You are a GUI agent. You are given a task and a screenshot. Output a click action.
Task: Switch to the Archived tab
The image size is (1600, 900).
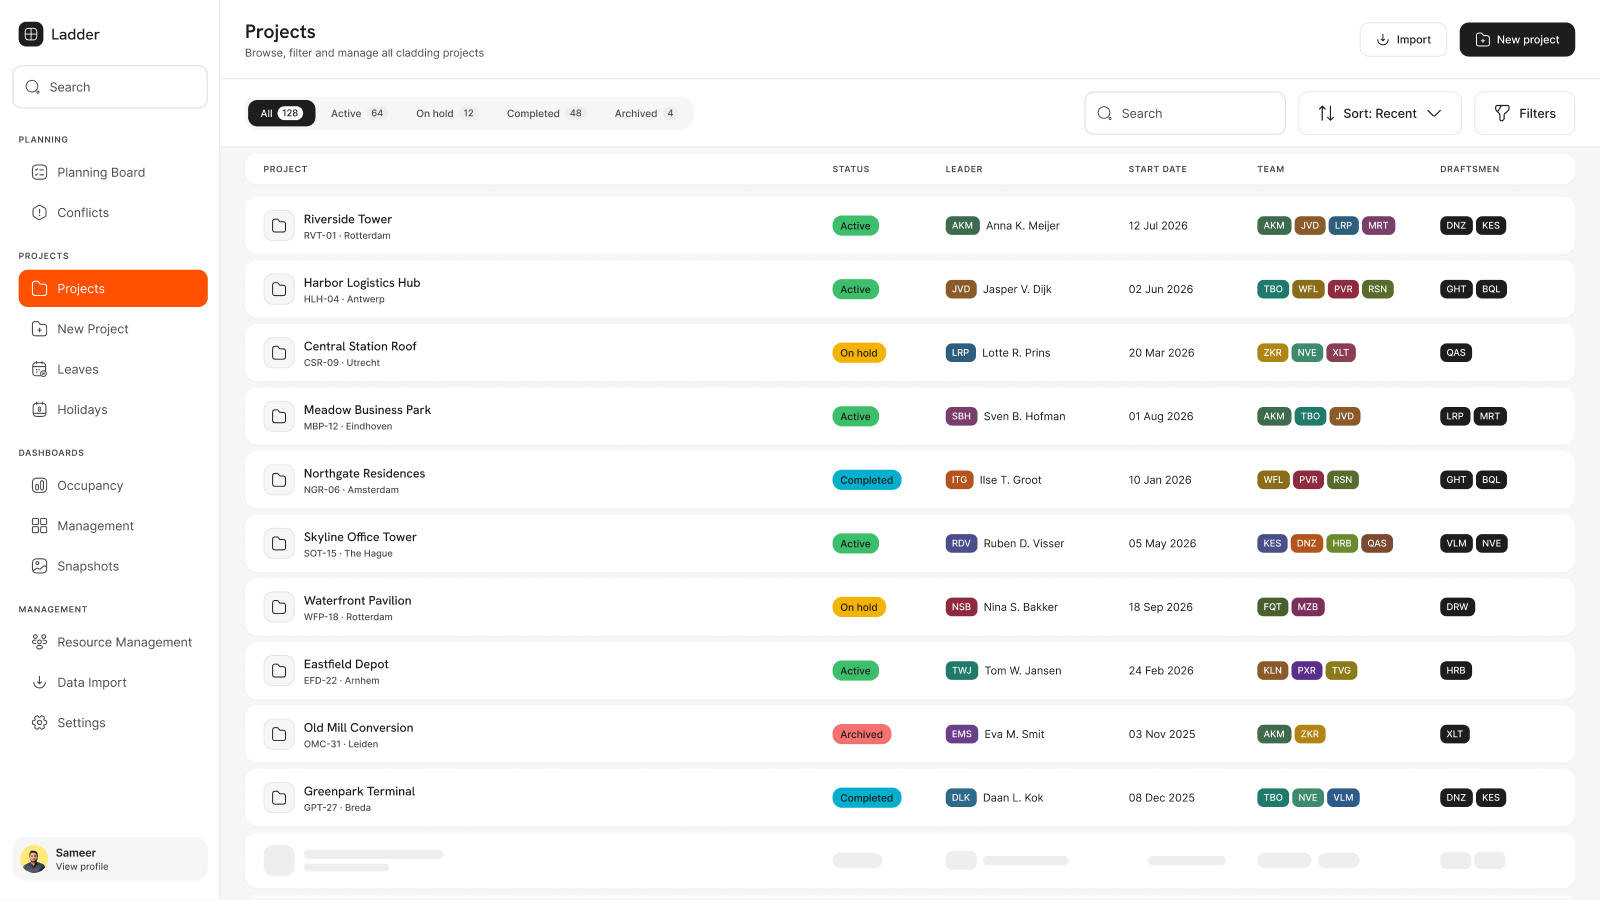pyautogui.click(x=646, y=113)
